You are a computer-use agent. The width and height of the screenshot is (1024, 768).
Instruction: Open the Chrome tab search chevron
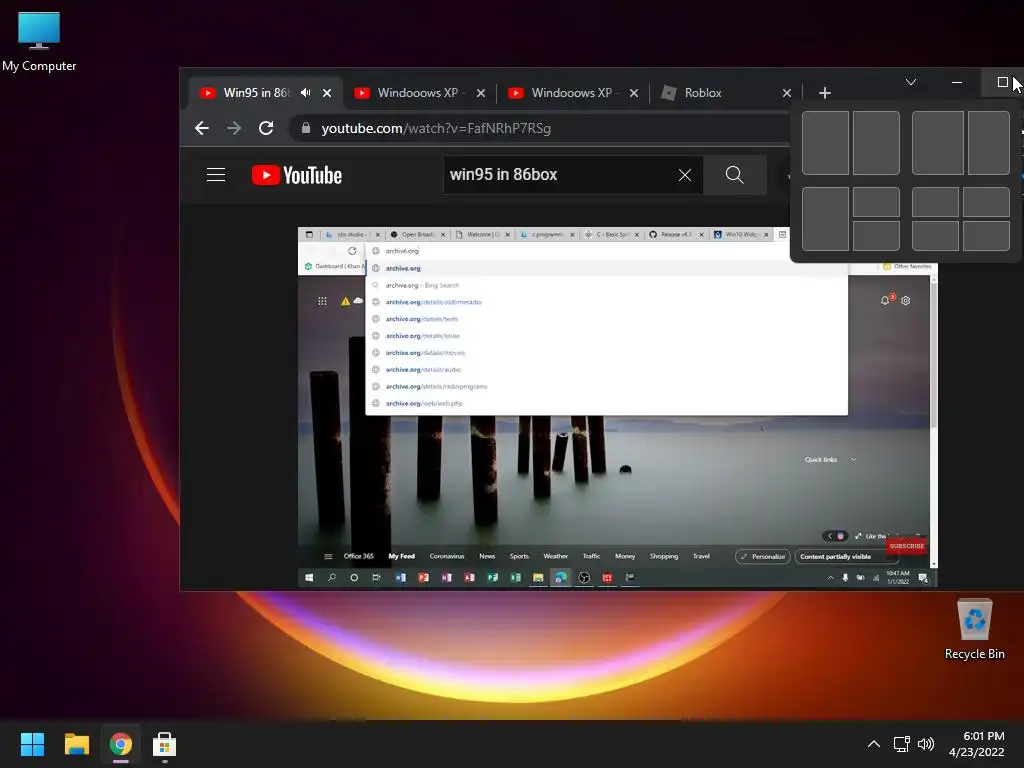[x=911, y=82]
